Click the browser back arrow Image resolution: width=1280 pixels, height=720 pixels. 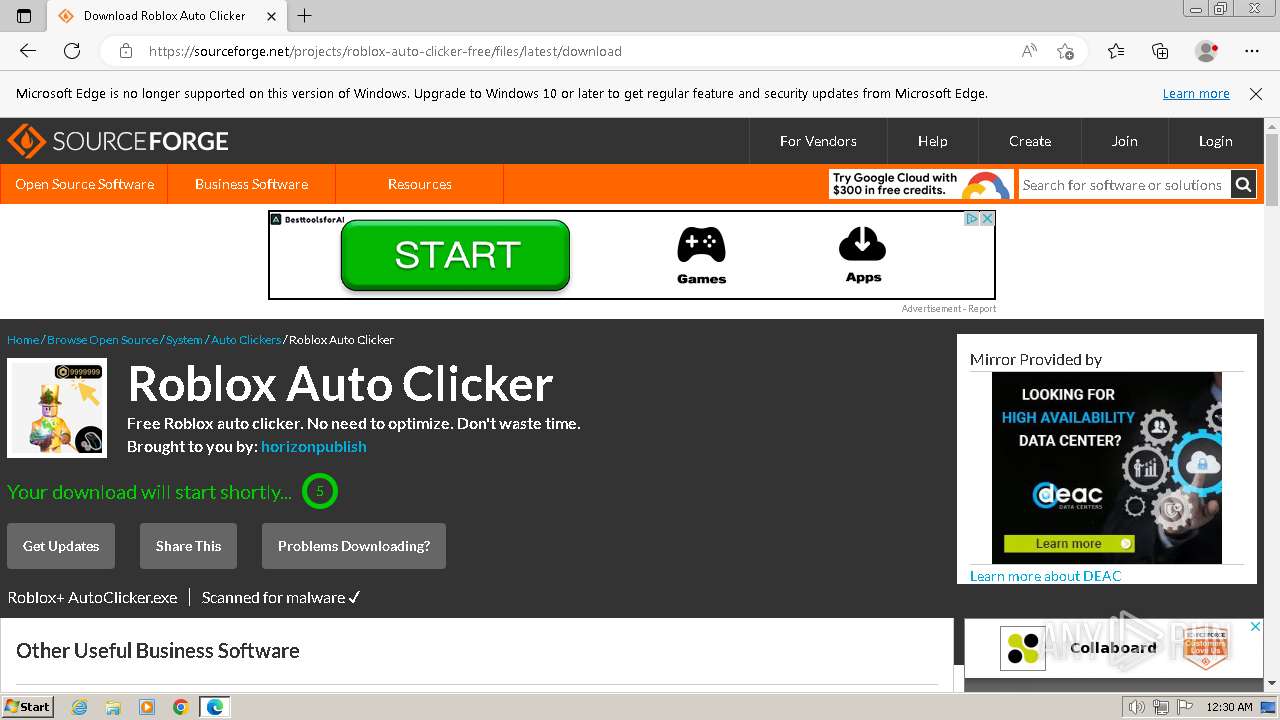click(x=28, y=51)
